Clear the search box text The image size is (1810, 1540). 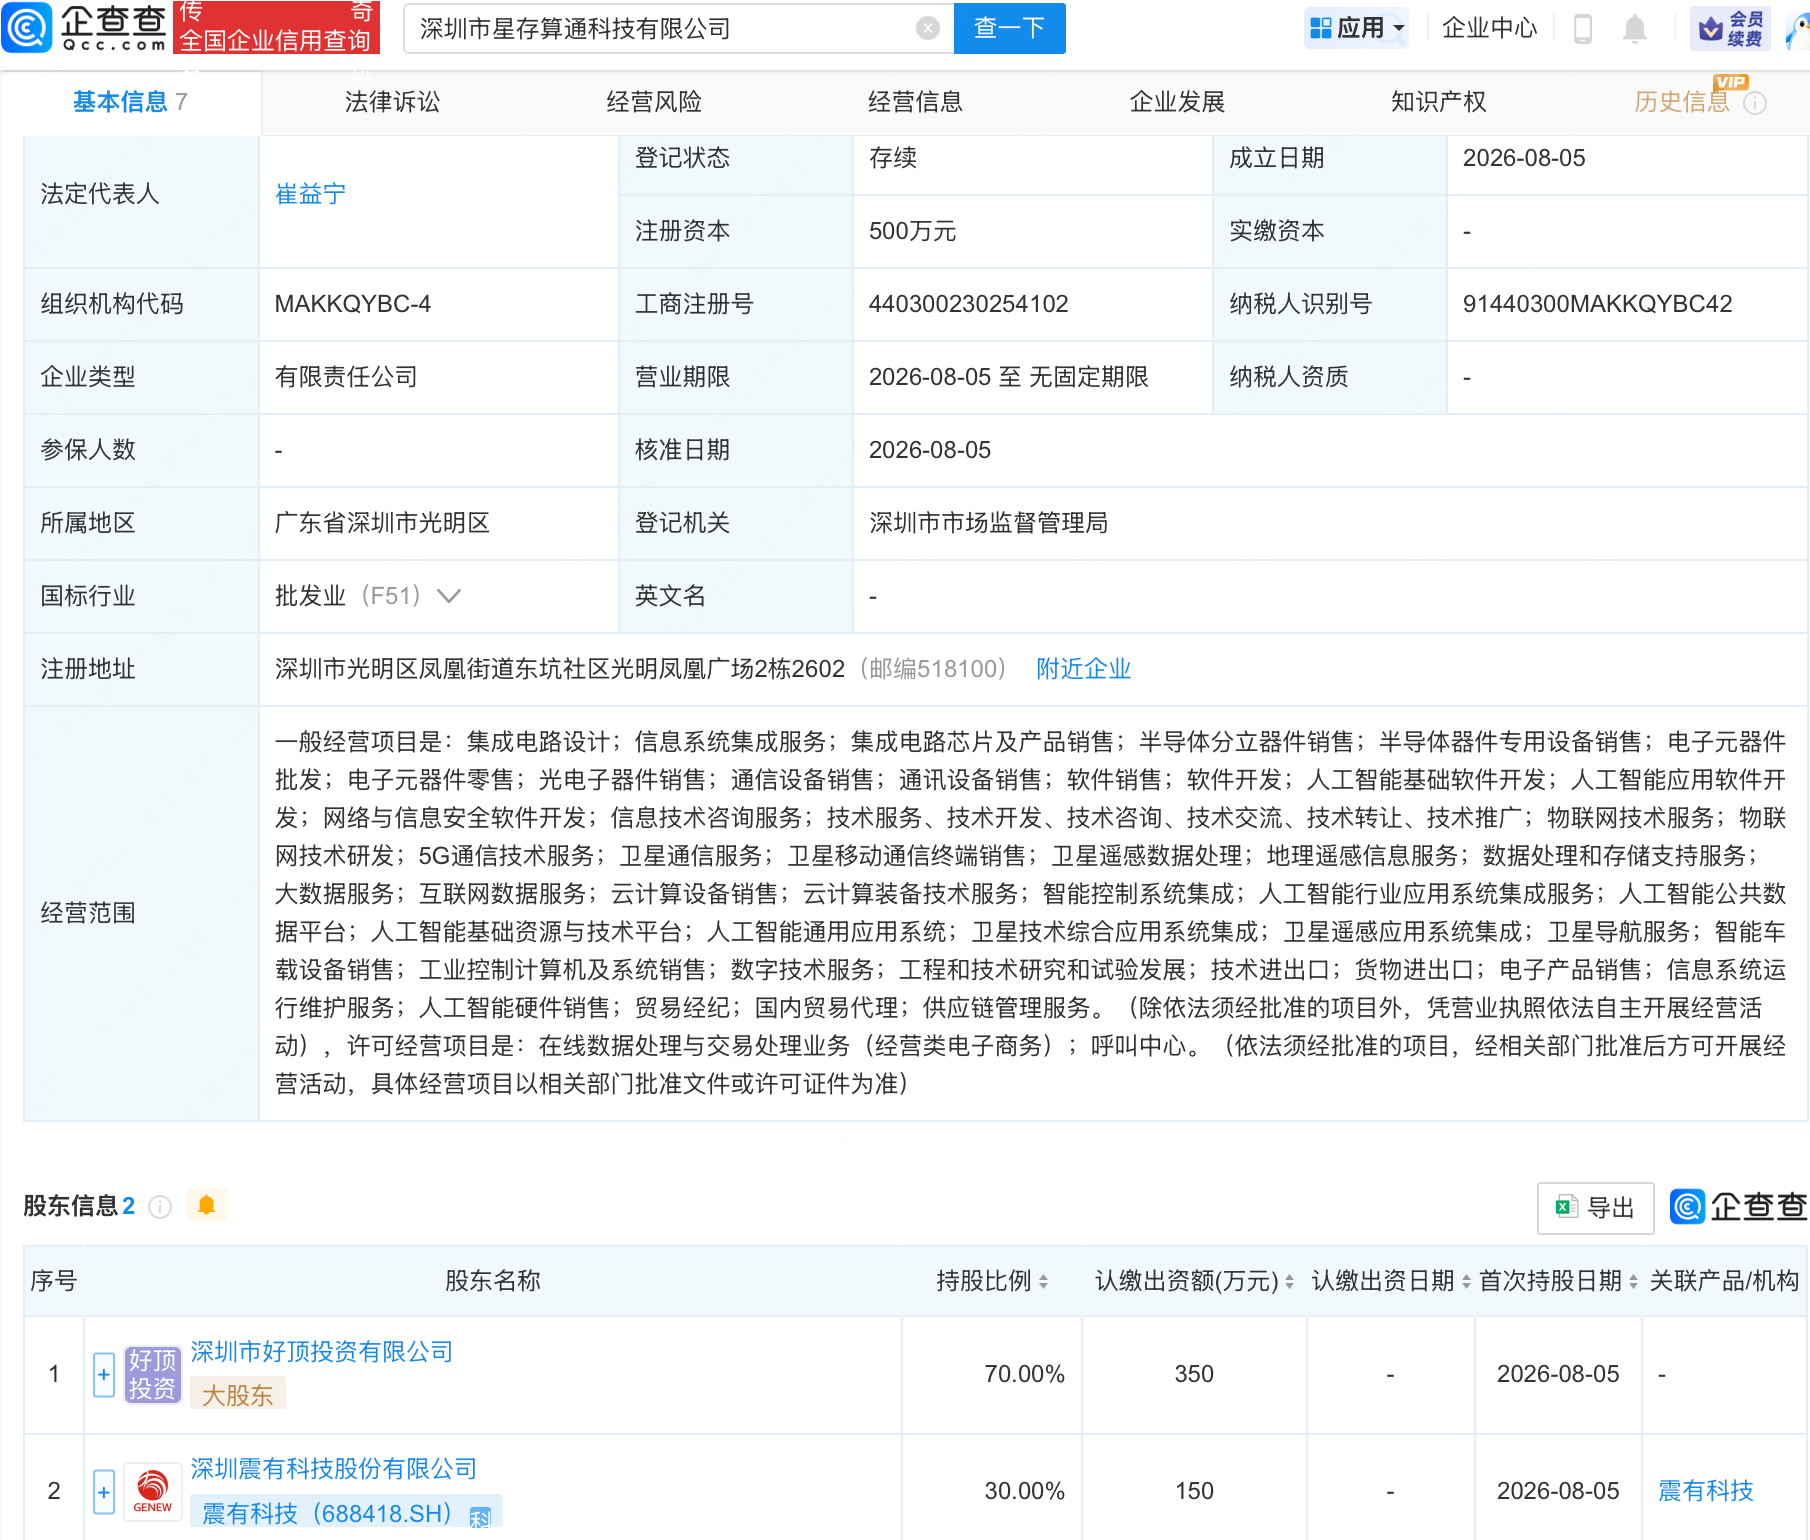pyautogui.click(x=928, y=28)
